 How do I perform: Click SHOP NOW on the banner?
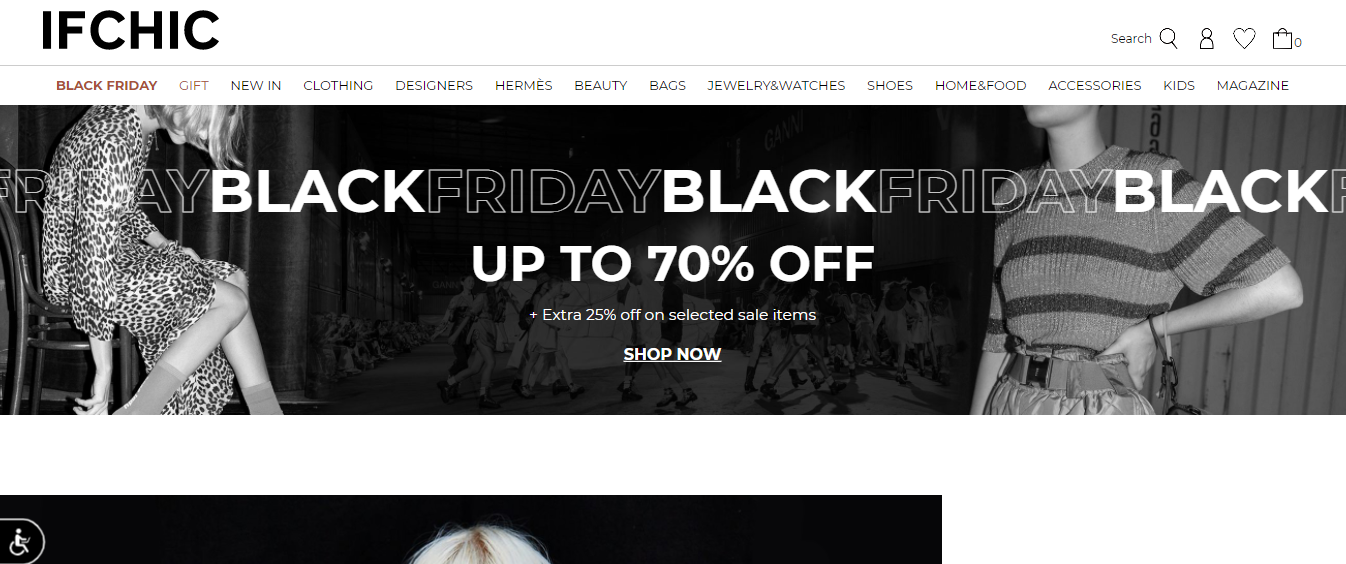pos(672,354)
